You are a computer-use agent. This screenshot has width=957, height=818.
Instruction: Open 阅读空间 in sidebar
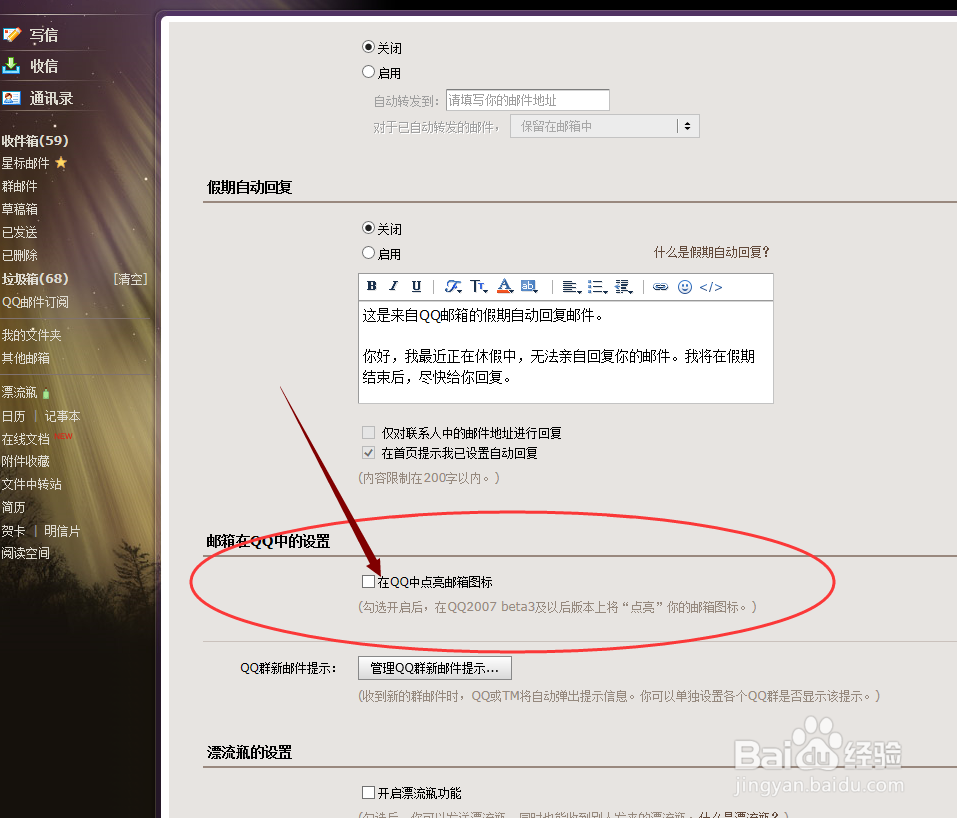26,554
